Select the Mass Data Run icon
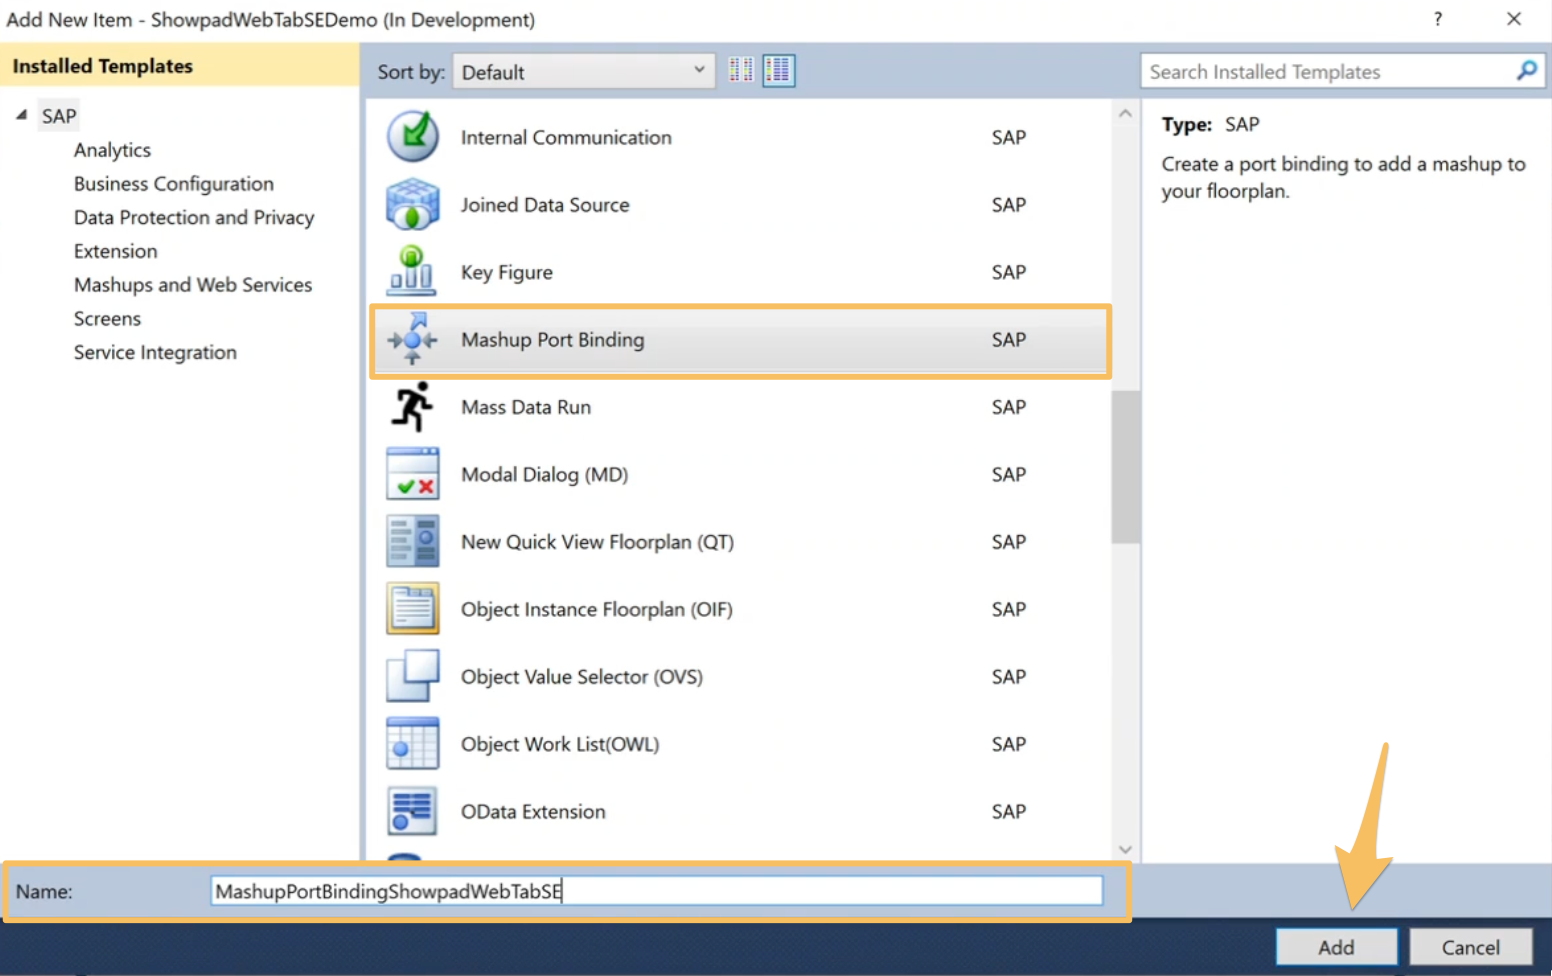Image resolution: width=1552 pixels, height=976 pixels. [x=412, y=407]
